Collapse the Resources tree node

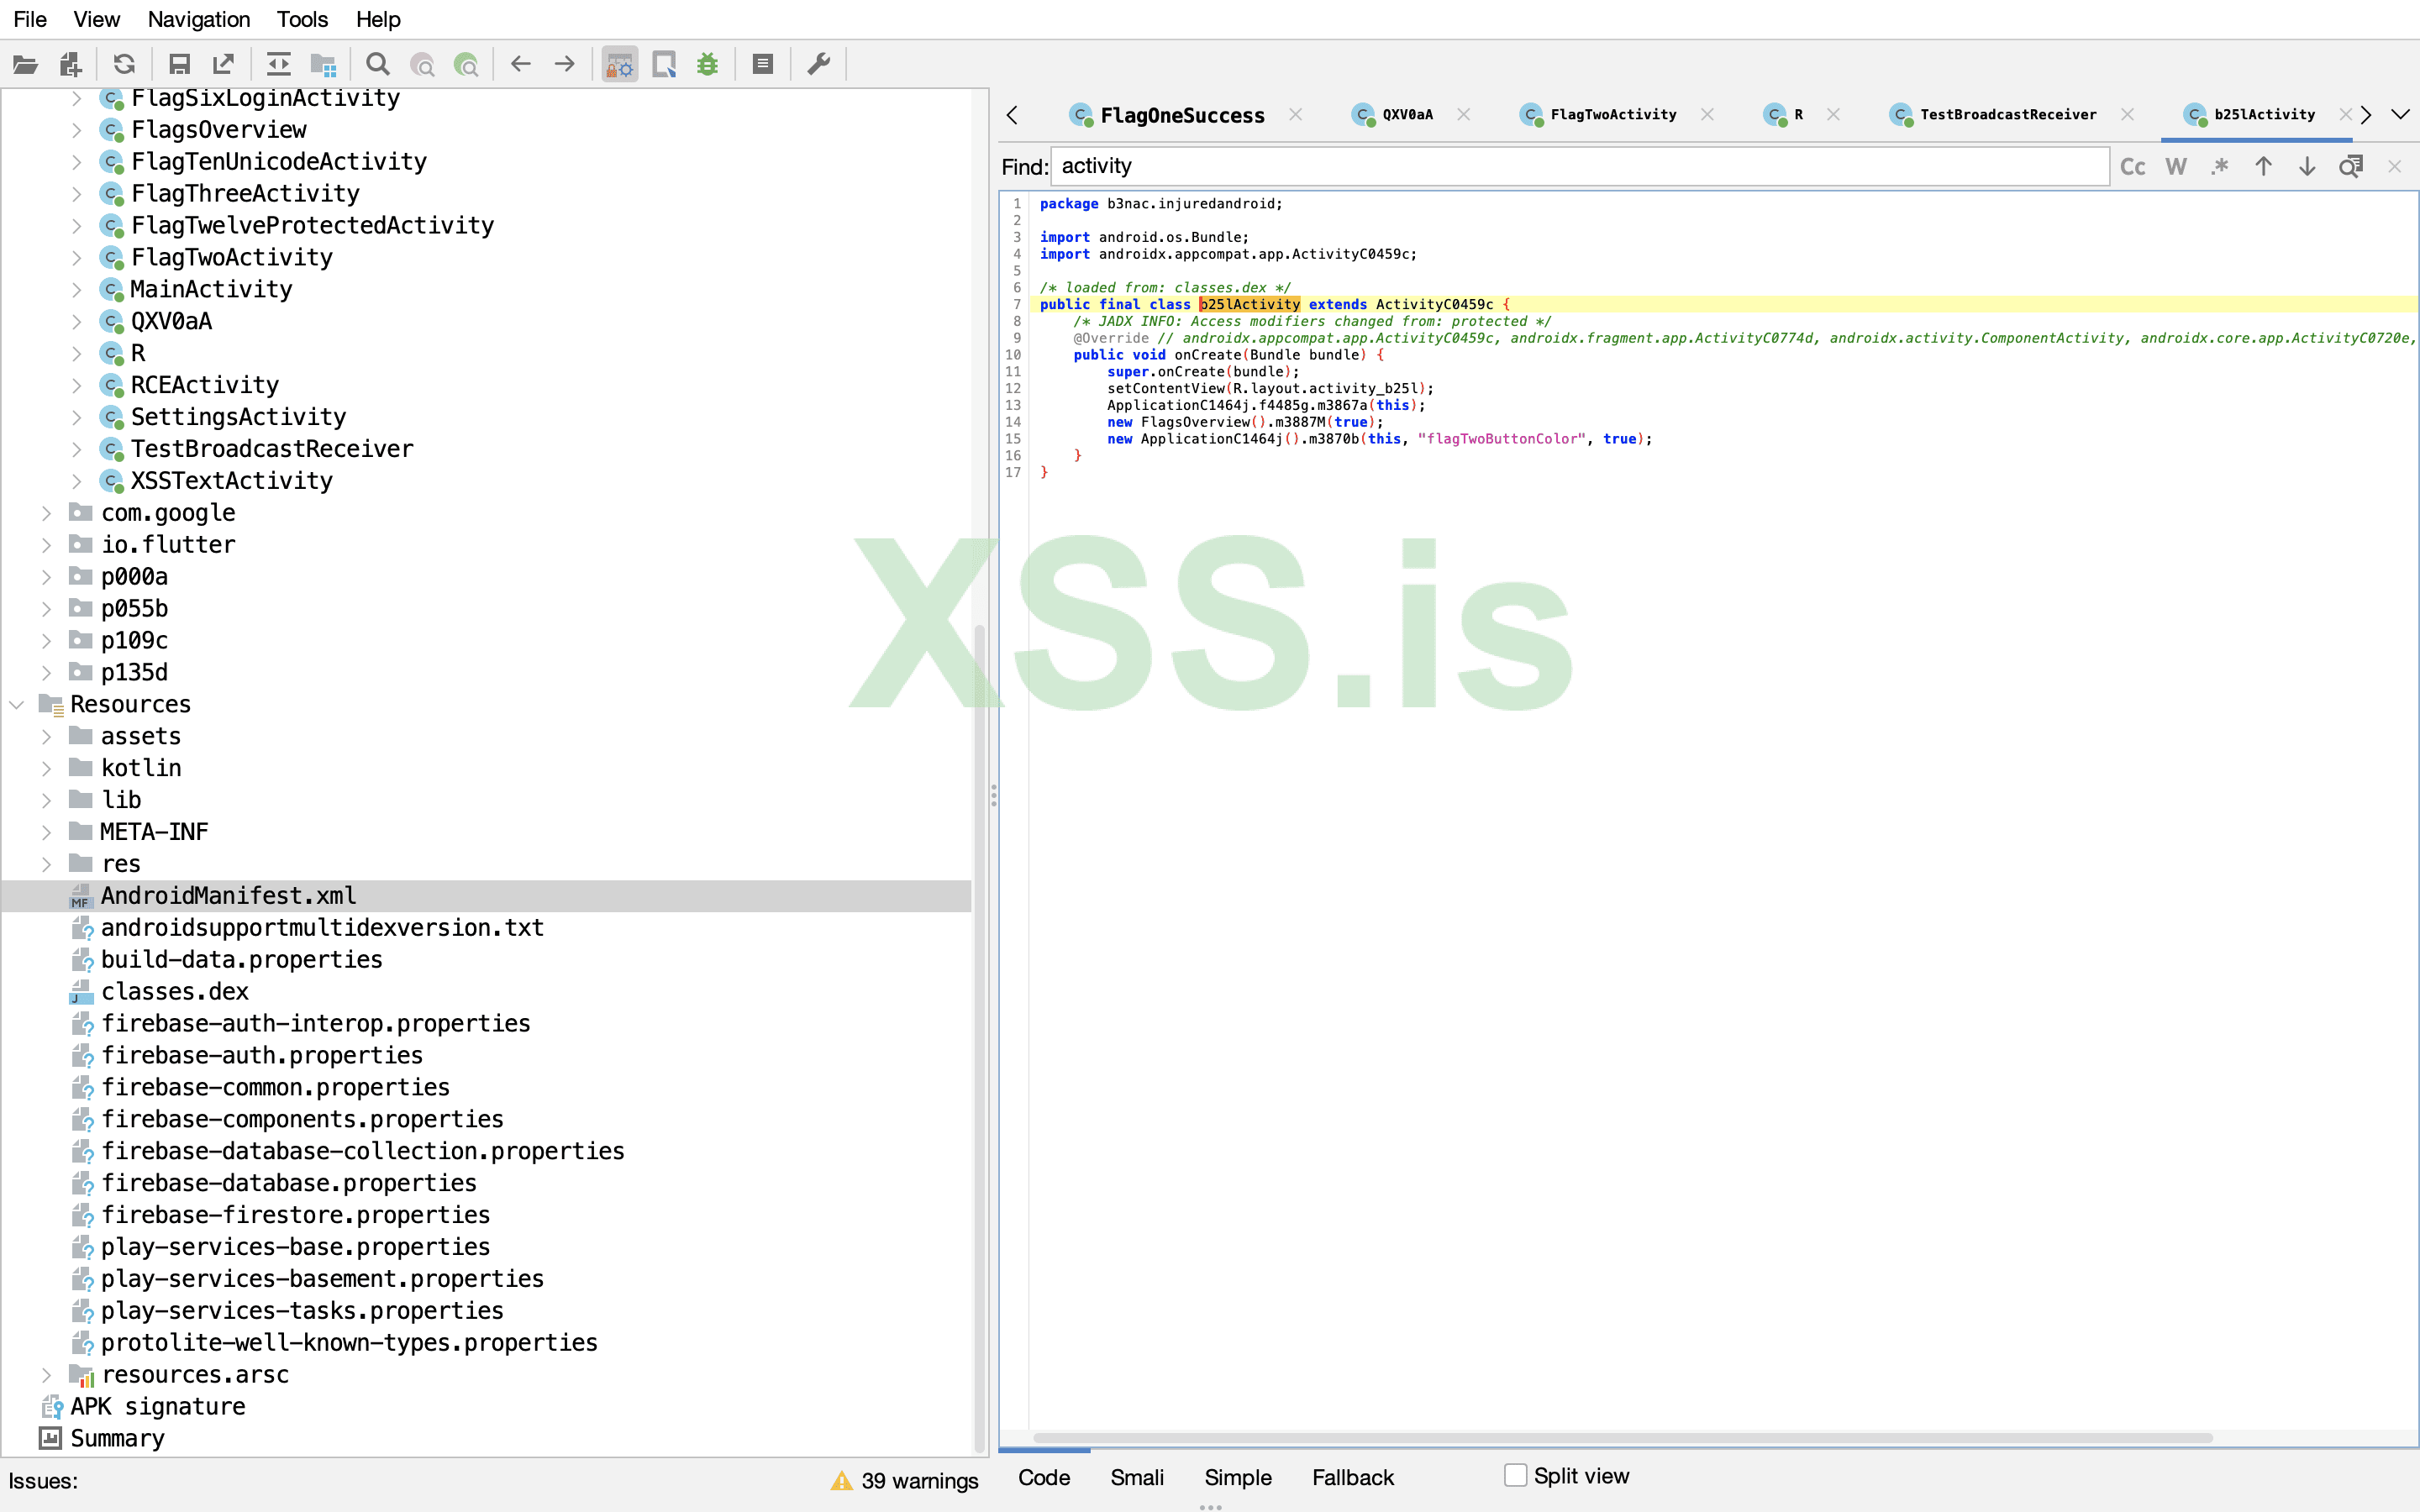click(x=17, y=704)
